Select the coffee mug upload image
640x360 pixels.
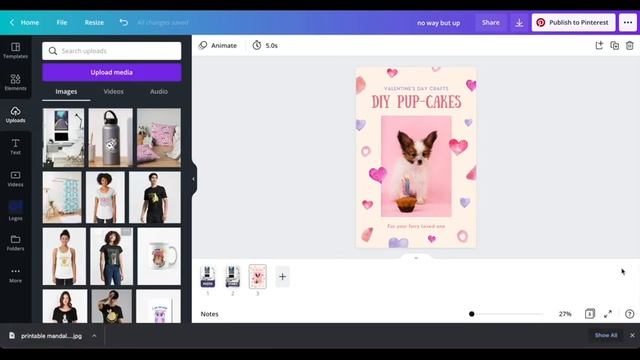[159, 256]
